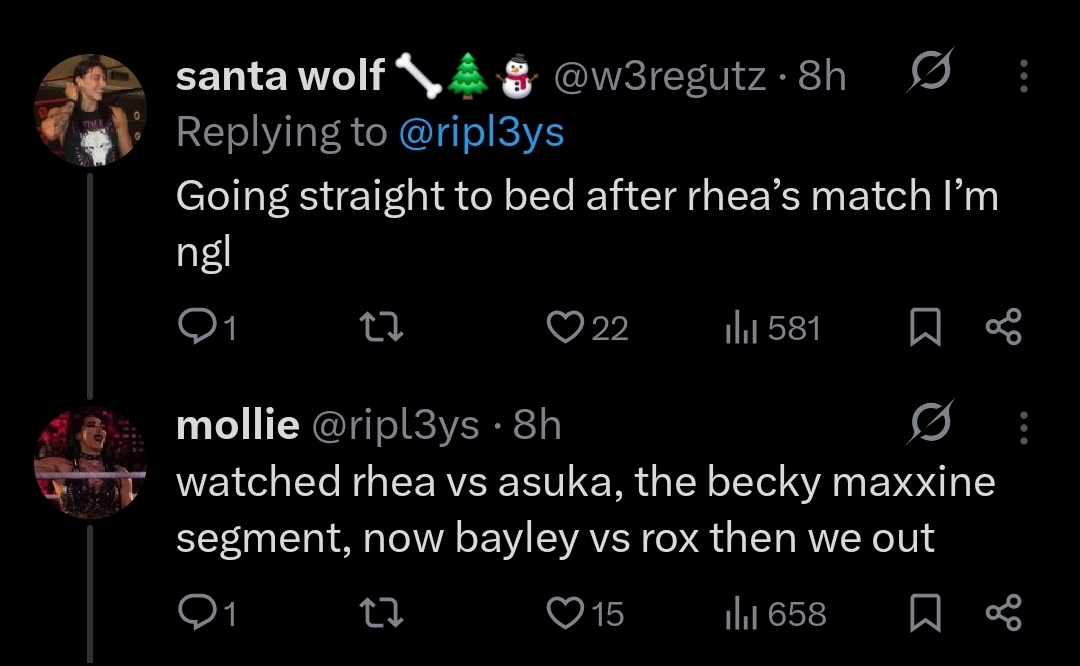View analytics on mollie's tweet
This screenshot has height=666, width=1080.
click(738, 613)
